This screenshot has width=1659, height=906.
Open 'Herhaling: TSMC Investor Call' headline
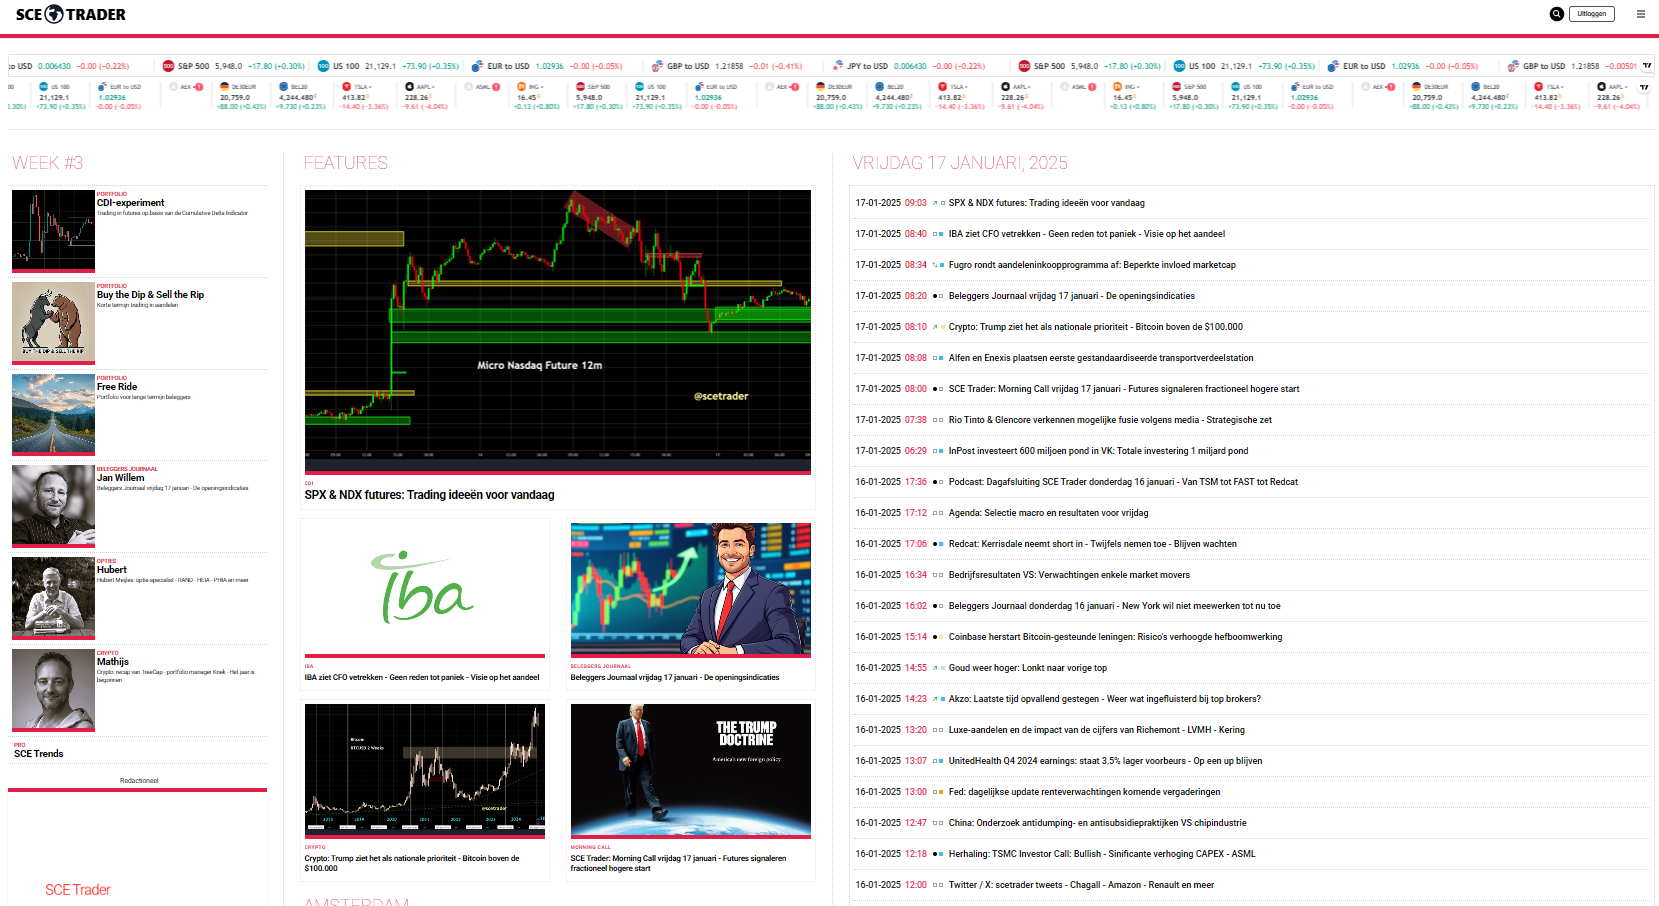1102,854
